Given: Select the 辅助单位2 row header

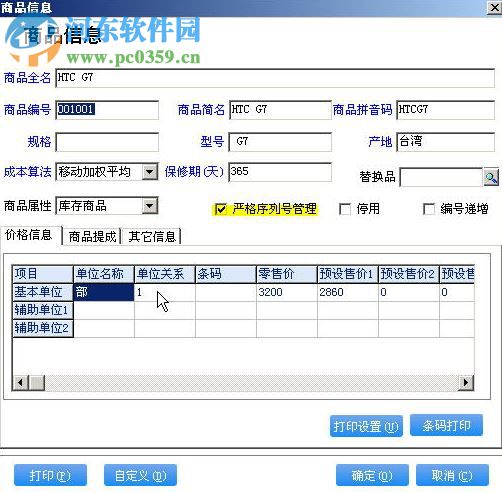Looking at the screenshot, I should (x=43, y=328).
